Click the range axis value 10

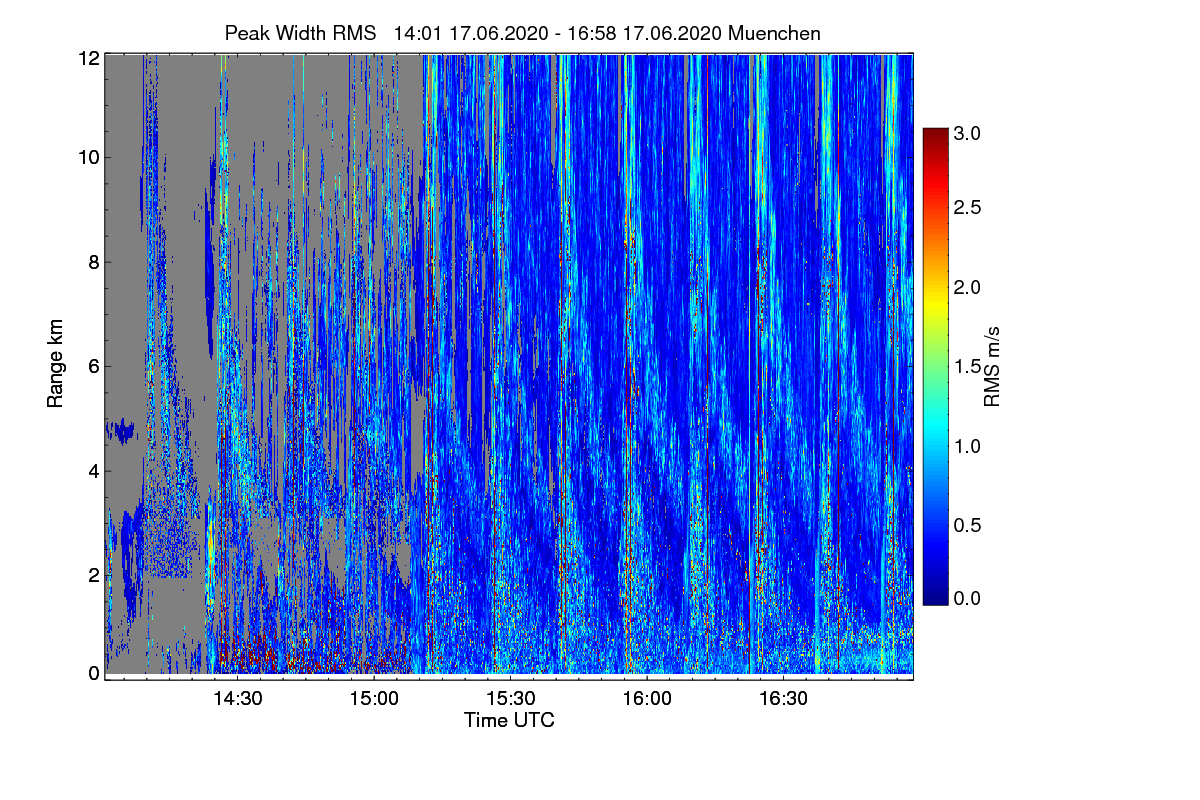(89, 158)
